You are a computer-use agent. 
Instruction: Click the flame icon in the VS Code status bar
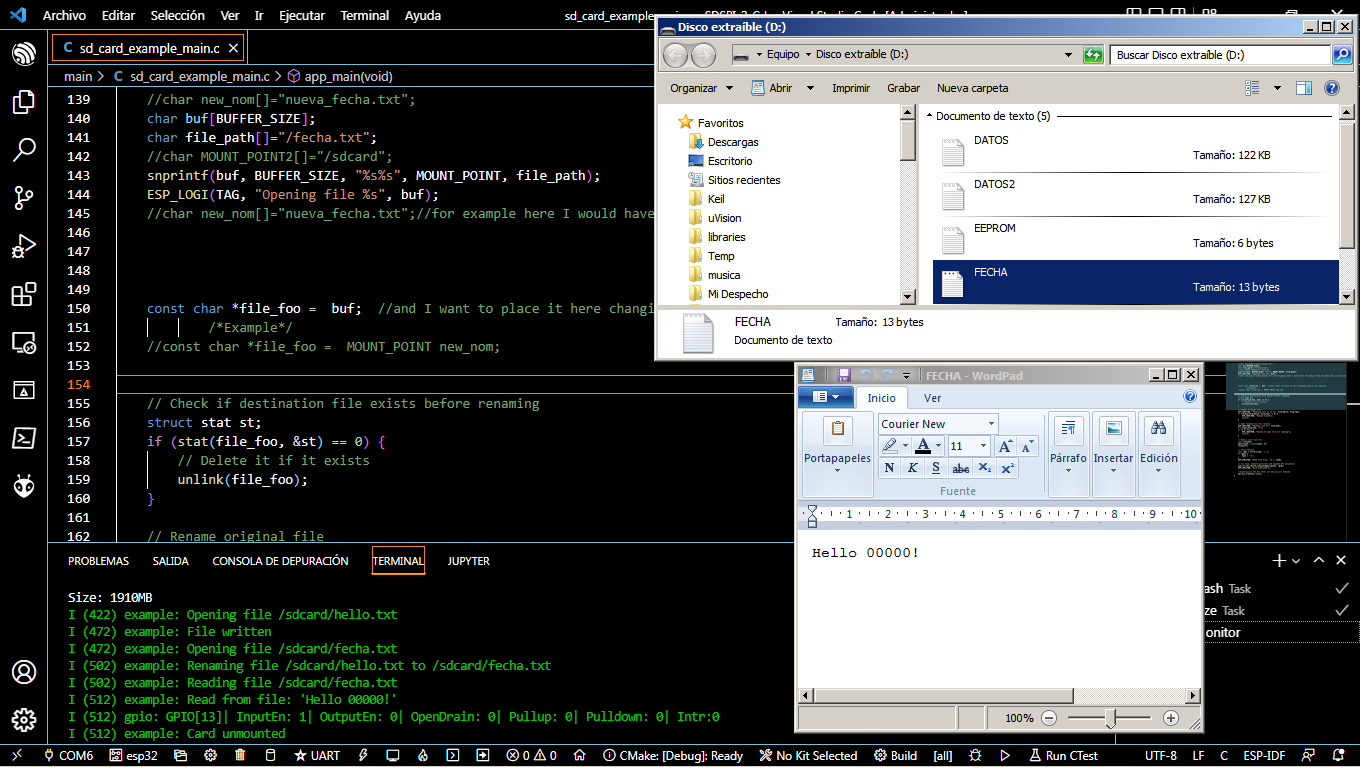tap(423, 756)
